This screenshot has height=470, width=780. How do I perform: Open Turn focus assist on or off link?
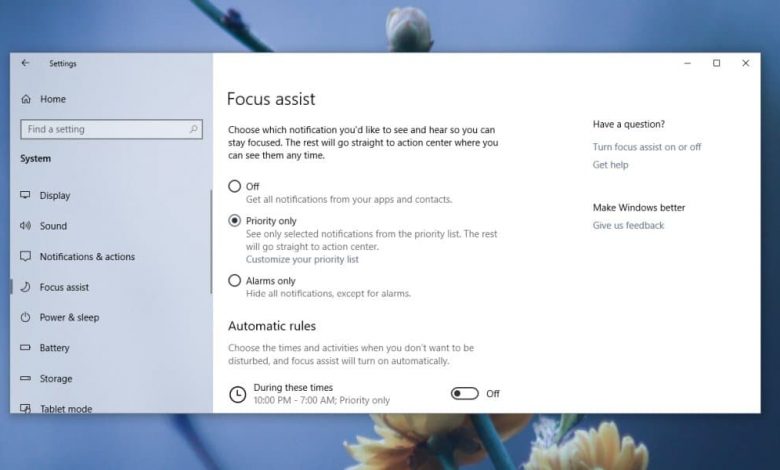tap(647, 147)
